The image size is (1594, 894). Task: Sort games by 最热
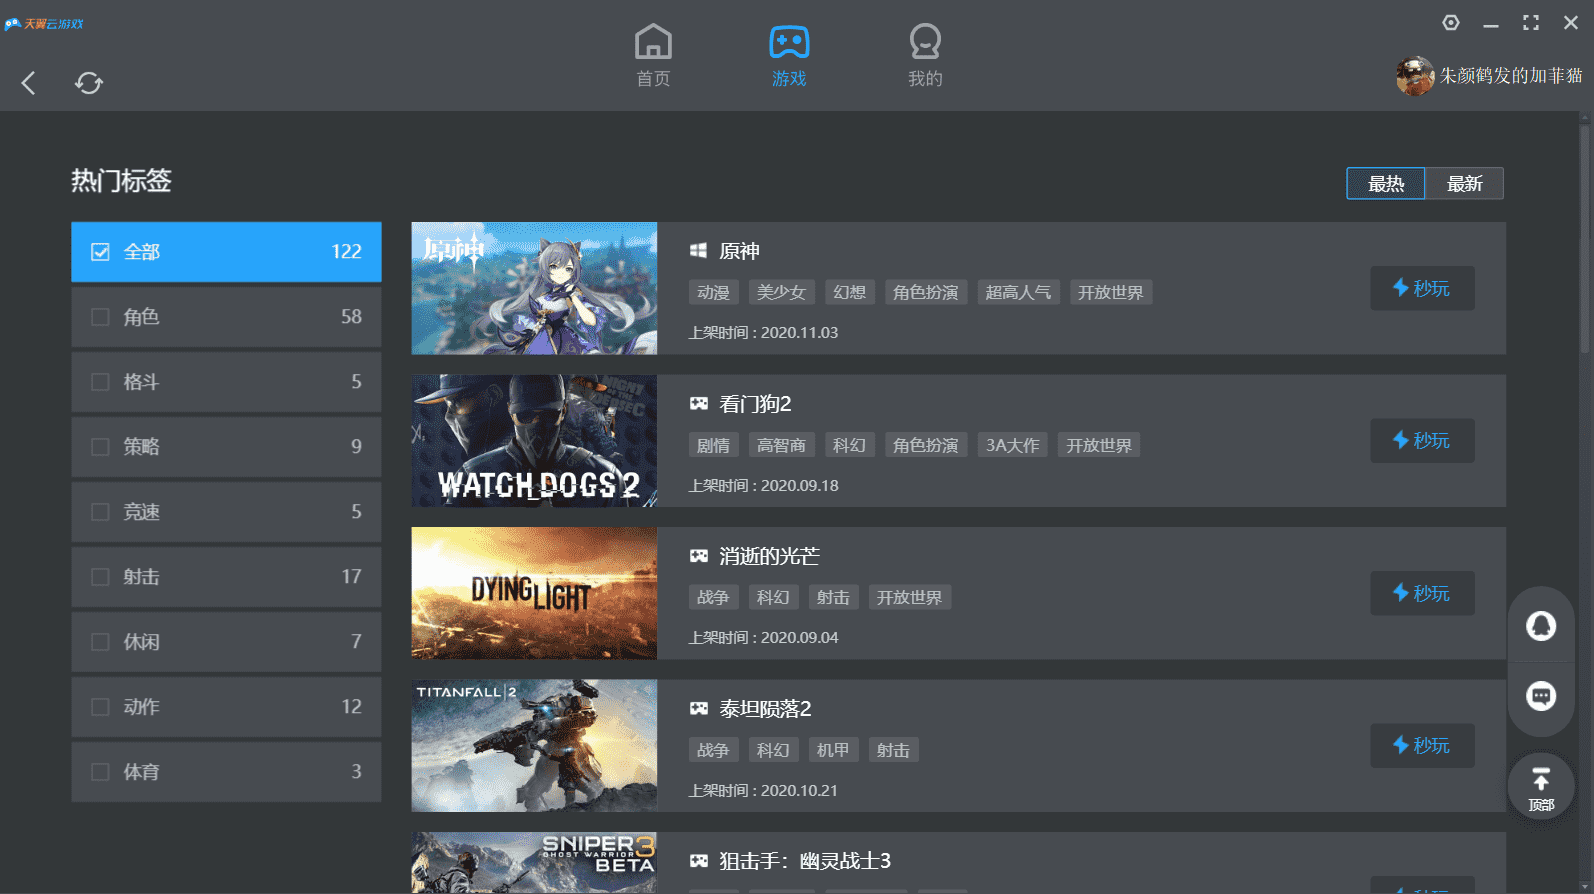tap(1386, 184)
